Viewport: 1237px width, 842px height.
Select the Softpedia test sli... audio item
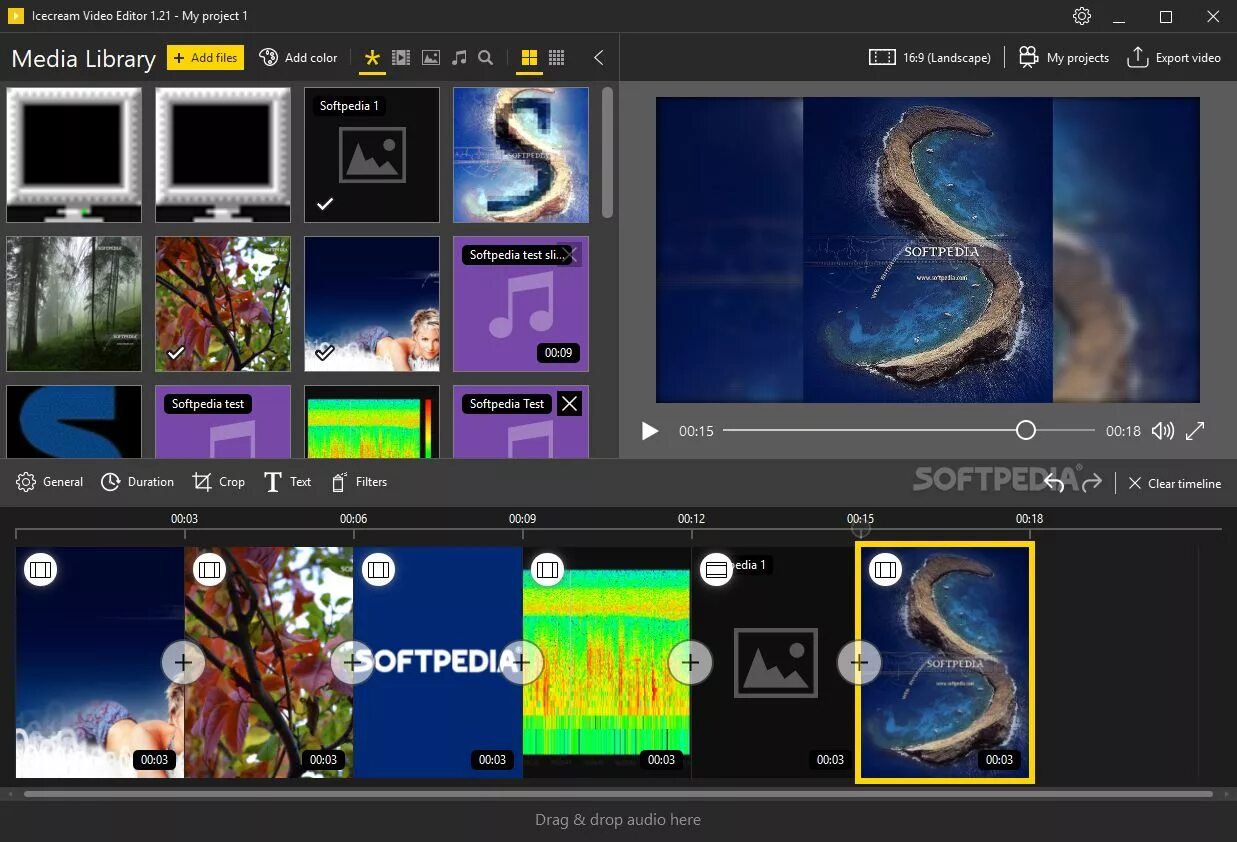point(521,304)
